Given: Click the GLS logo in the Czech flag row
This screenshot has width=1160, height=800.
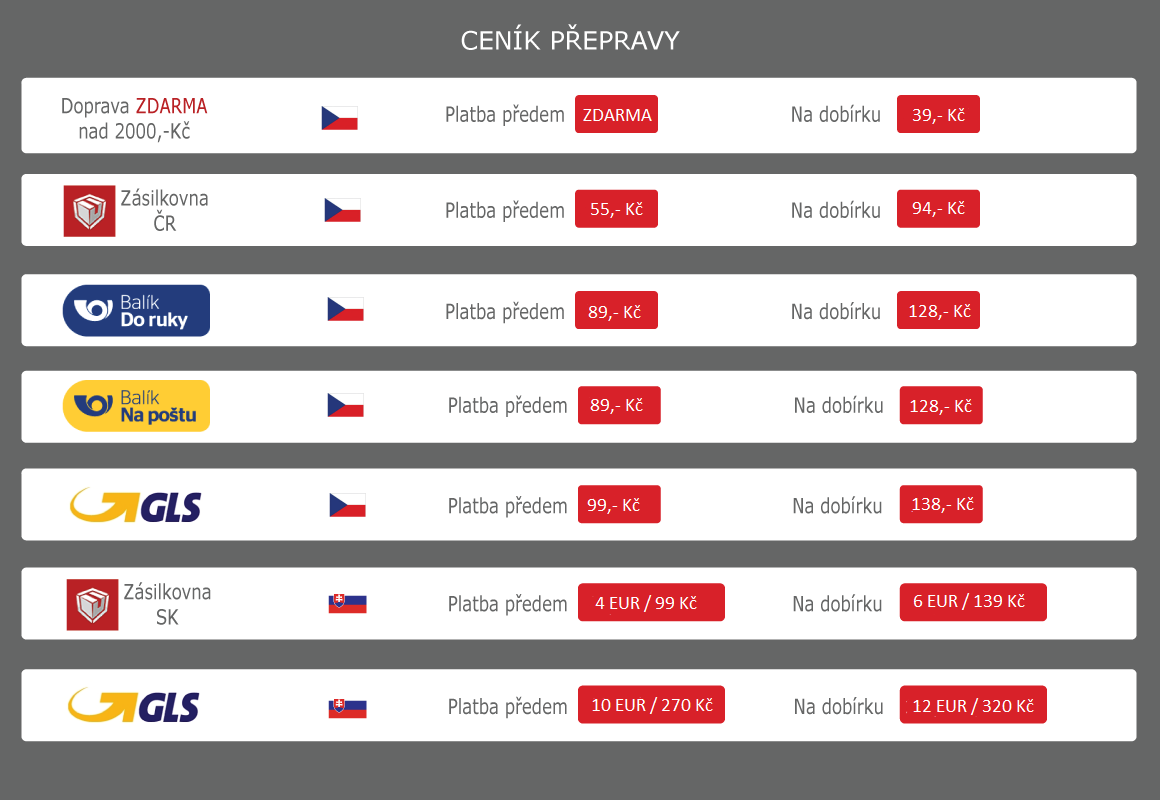Looking at the screenshot, I should click(135, 505).
